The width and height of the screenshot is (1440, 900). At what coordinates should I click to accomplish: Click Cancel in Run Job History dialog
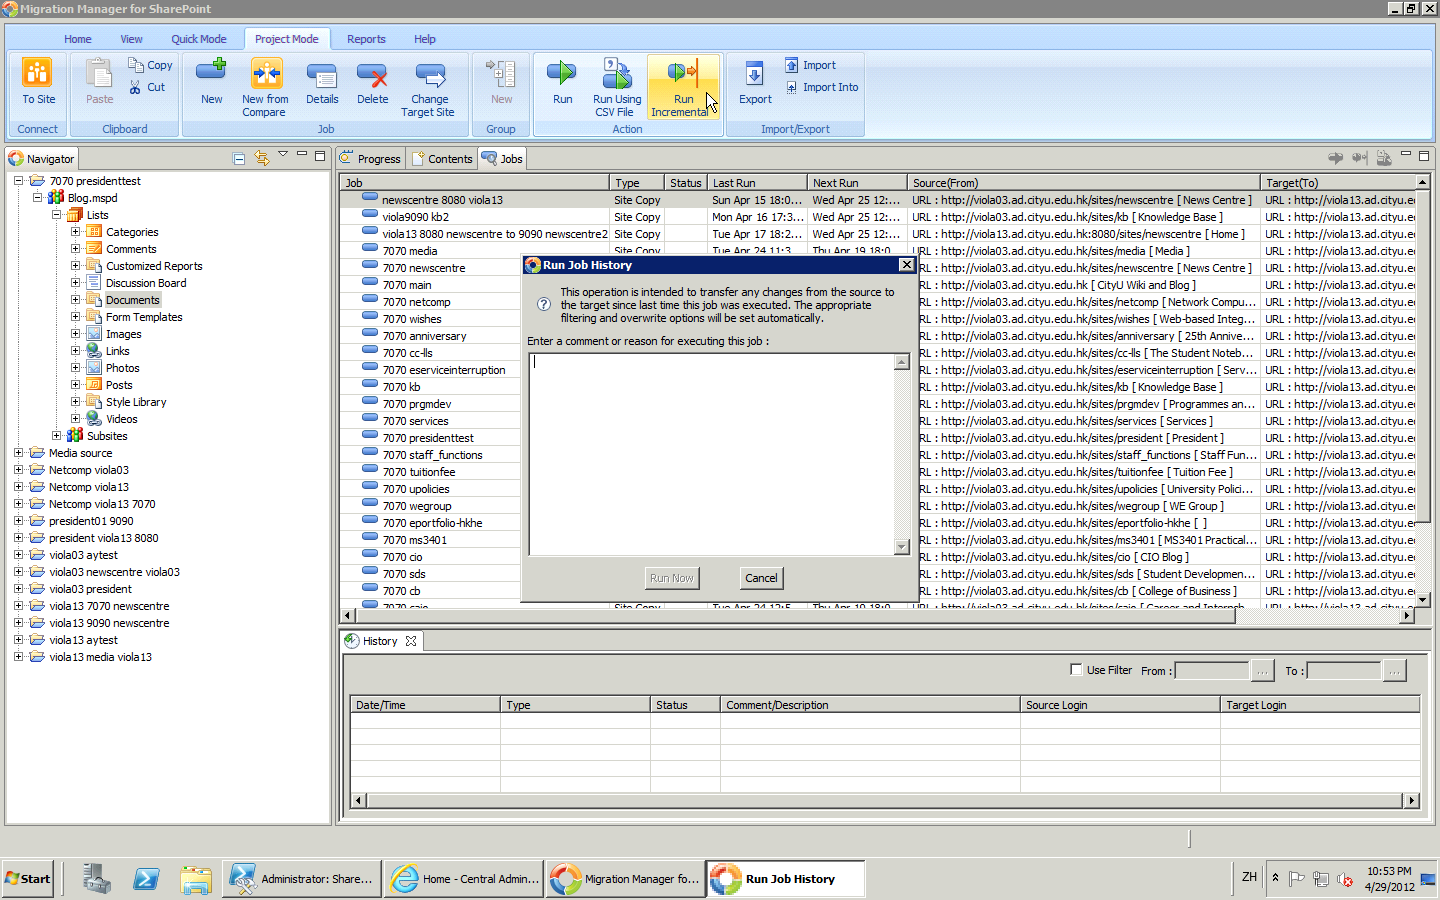click(x=761, y=578)
